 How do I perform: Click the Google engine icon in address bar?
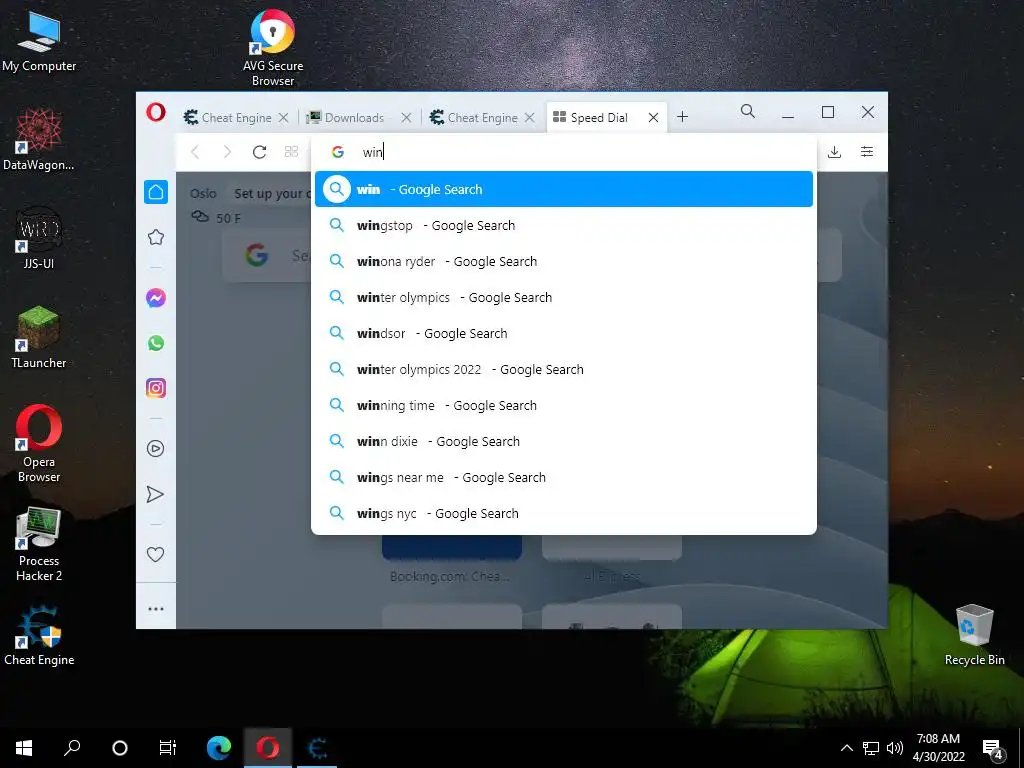pos(338,152)
